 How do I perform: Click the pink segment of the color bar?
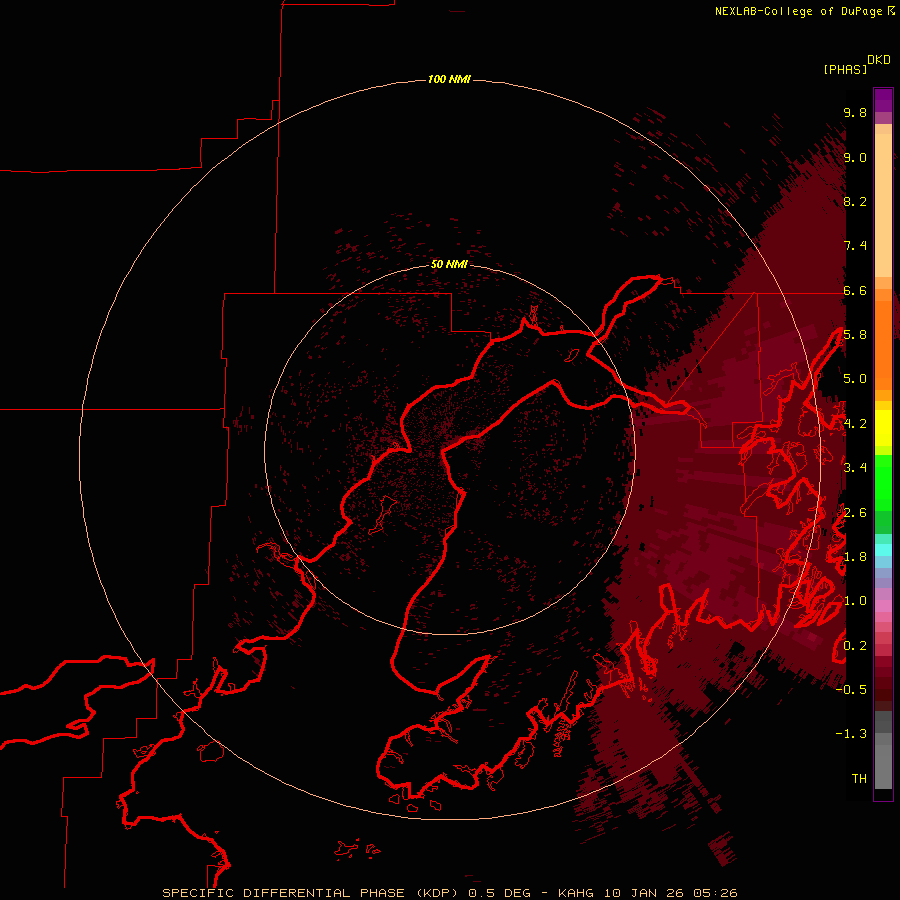[883, 606]
